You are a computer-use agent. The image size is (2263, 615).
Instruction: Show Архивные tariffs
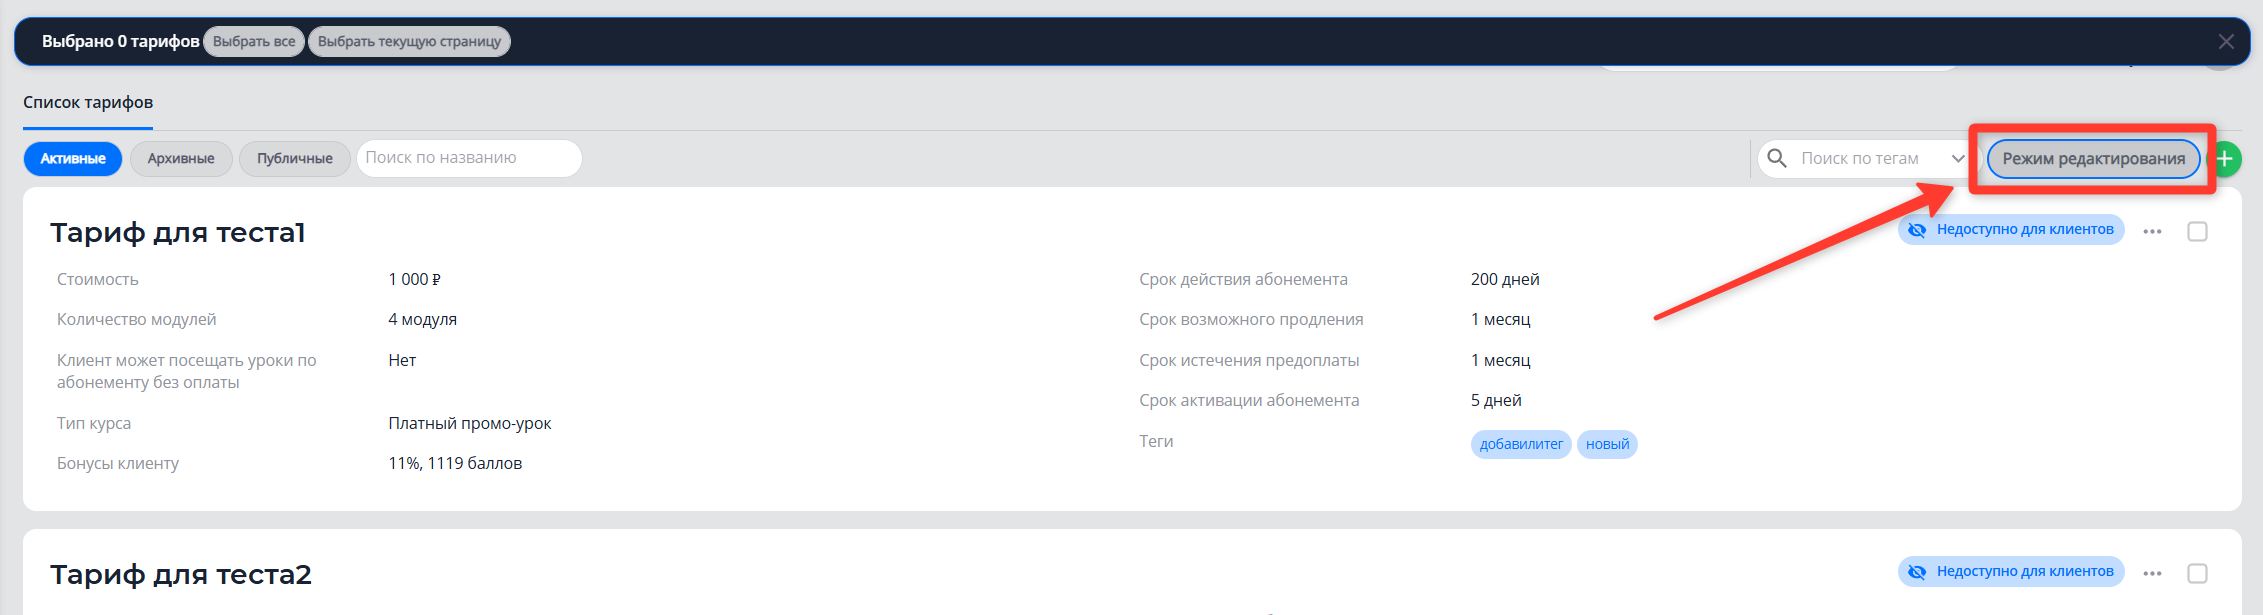181,159
